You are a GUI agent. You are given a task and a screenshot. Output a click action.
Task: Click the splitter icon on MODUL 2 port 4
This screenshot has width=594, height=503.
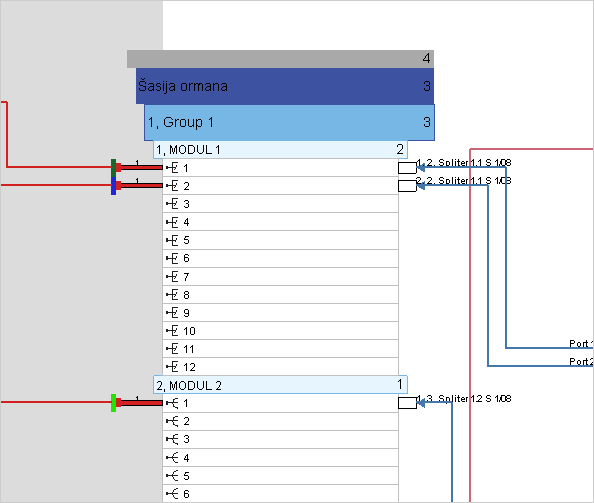[172, 458]
